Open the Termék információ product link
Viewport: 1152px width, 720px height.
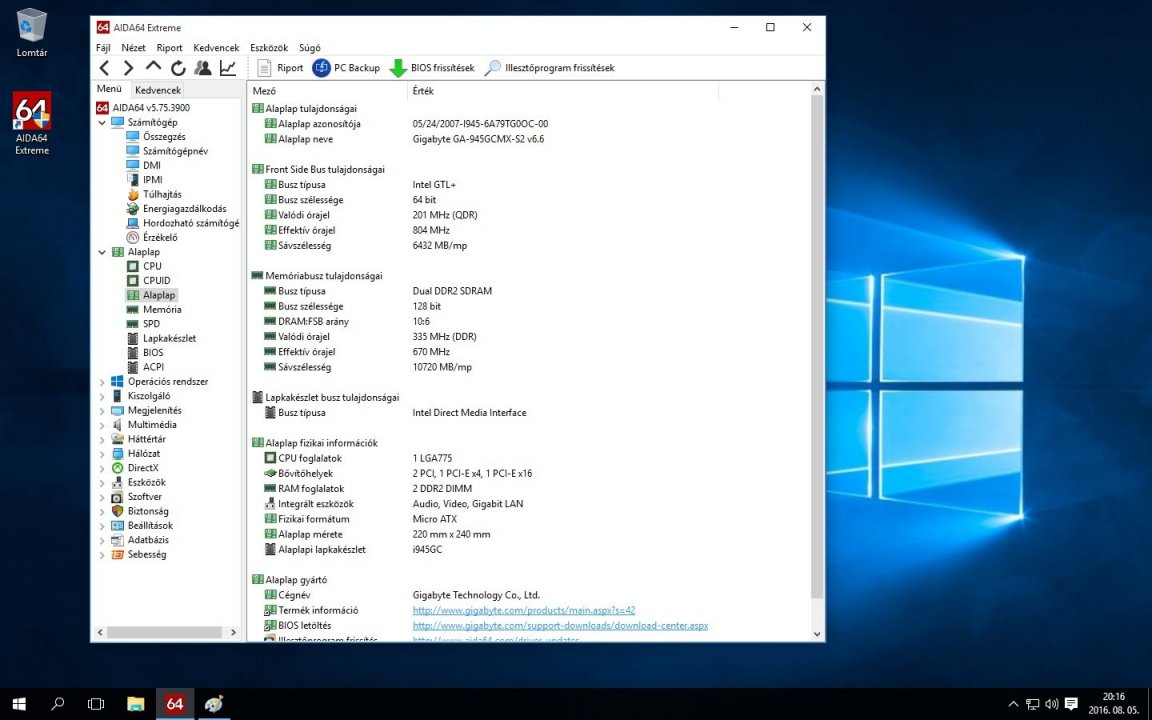523,610
